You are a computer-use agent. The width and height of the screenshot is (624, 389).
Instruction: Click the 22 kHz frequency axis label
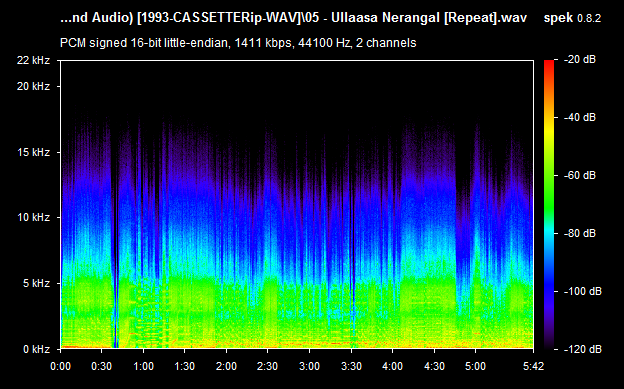pyautogui.click(x=33, y=60)
